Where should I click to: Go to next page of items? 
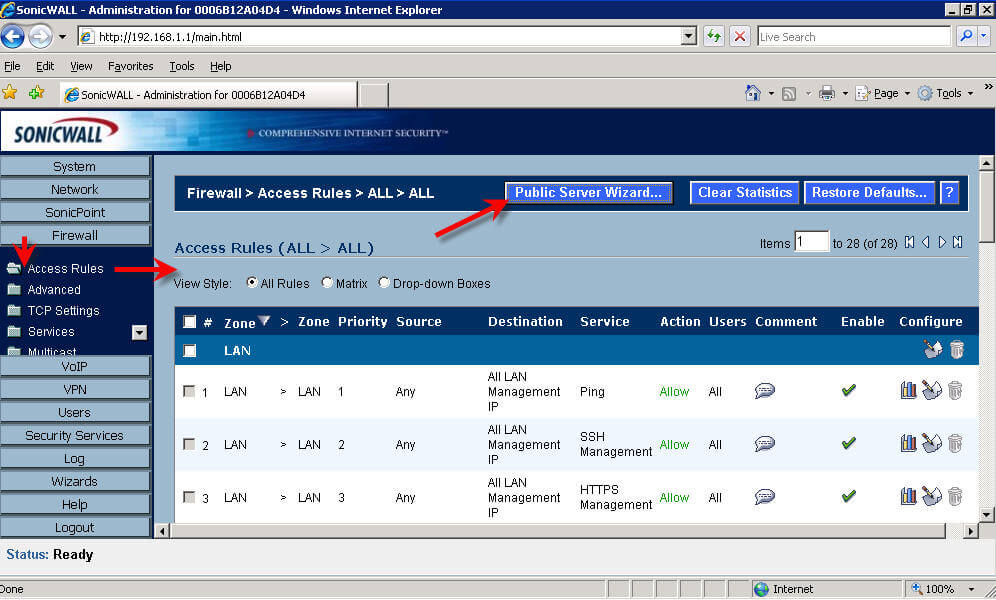point(942,243)
